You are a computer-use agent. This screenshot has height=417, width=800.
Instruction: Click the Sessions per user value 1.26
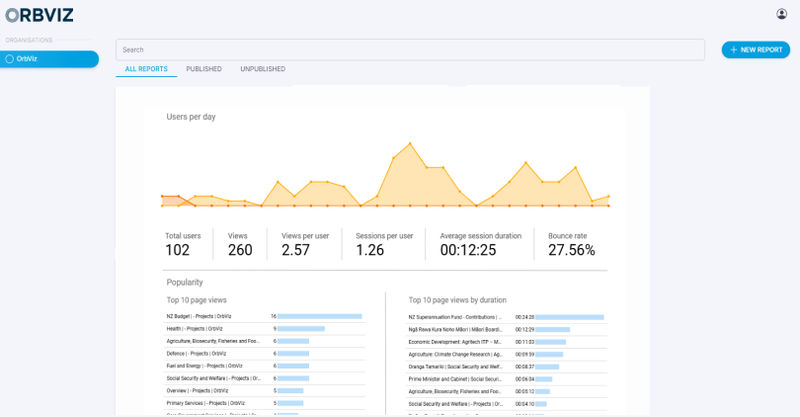click(x=370, y=250)
